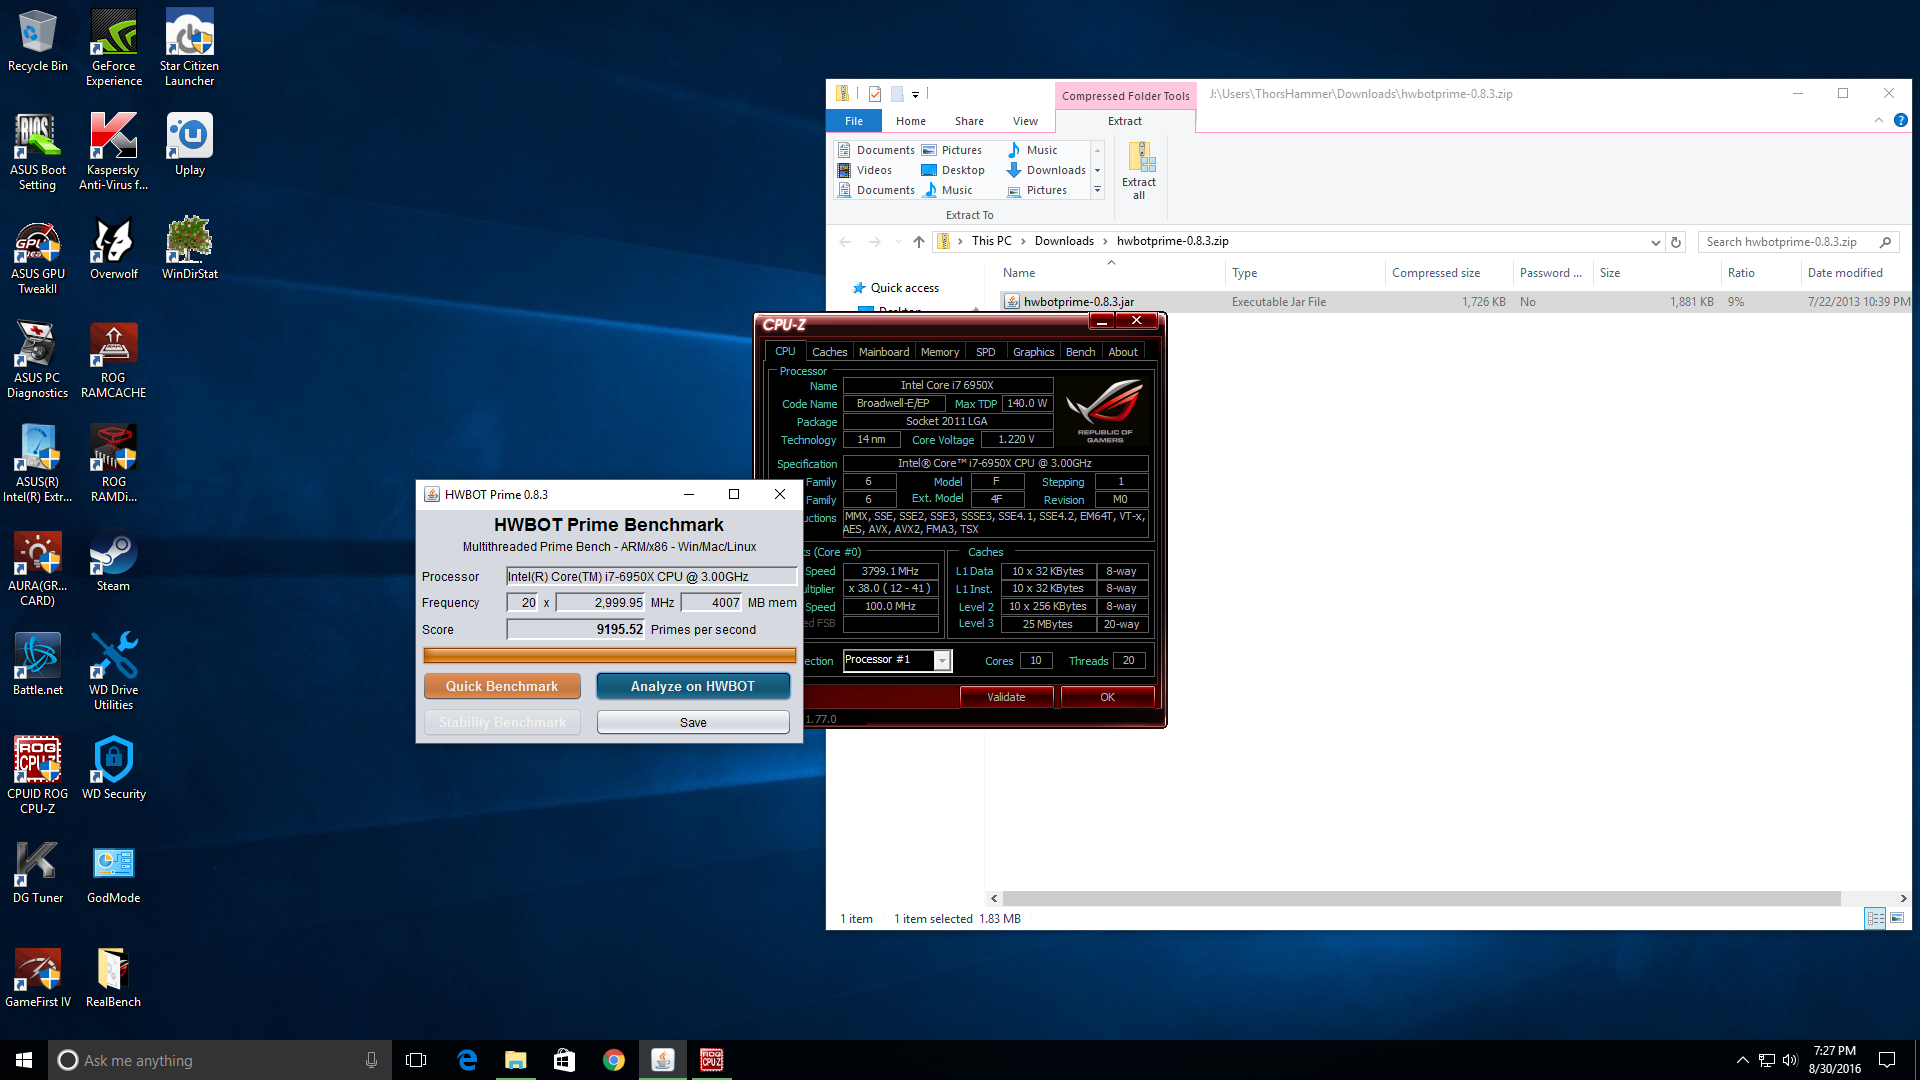Switch to Caches tab in CPU-Z

(x=829, y=352)
